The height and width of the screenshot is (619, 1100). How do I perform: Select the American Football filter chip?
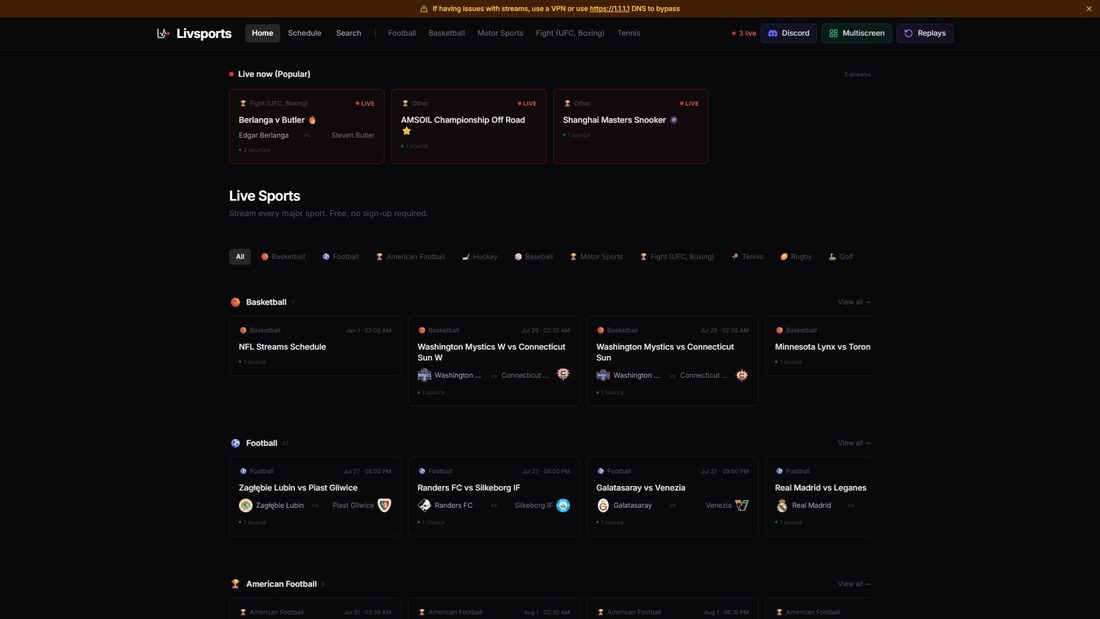pyautogui.click(x=410, y=257)
